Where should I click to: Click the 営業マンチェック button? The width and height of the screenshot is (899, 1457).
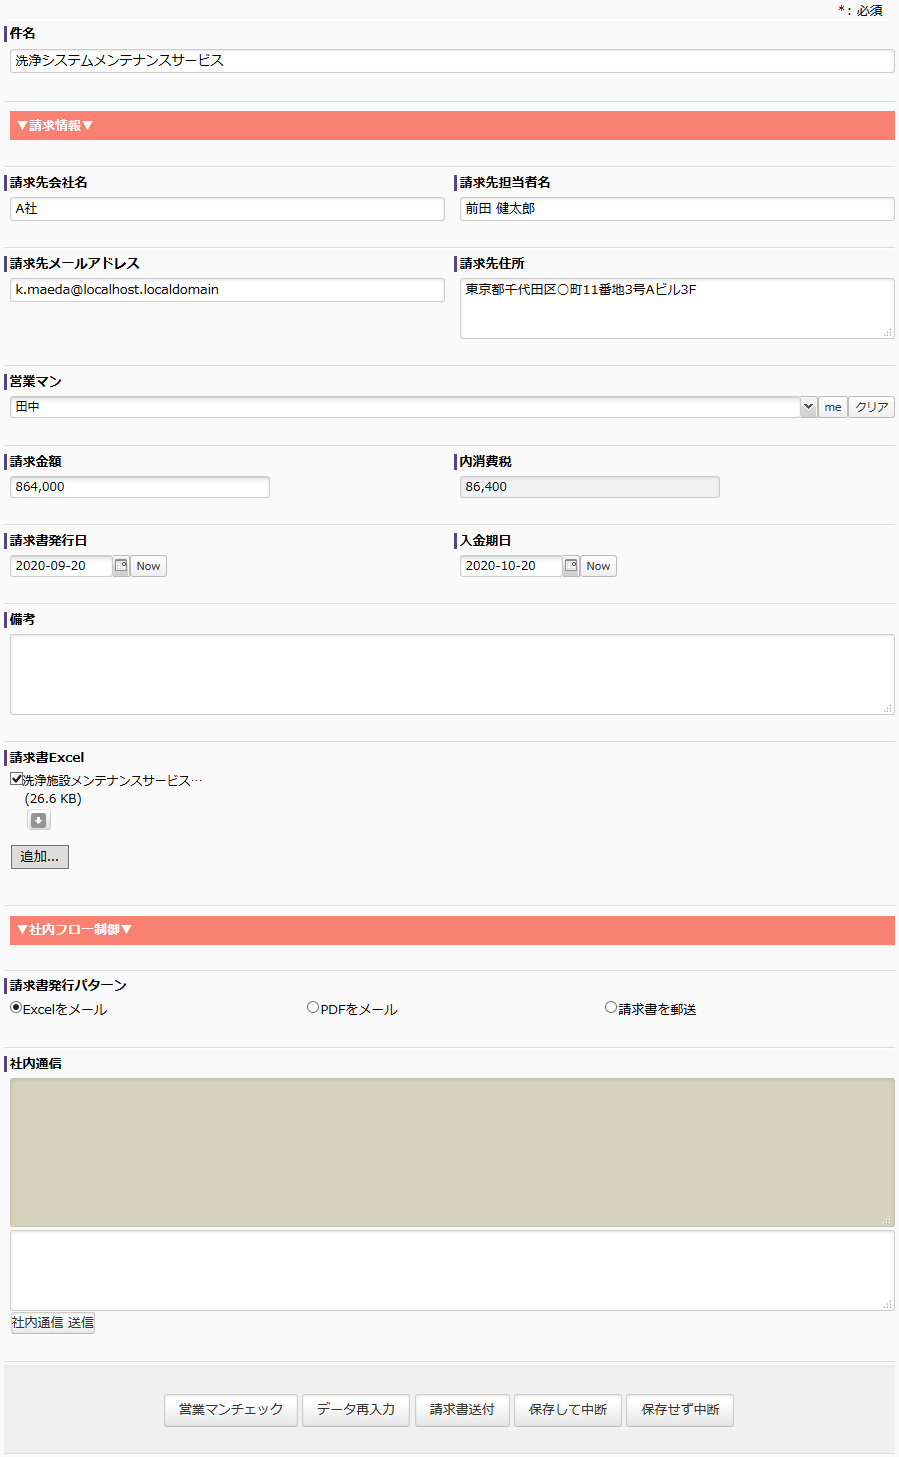(231, 1410)
